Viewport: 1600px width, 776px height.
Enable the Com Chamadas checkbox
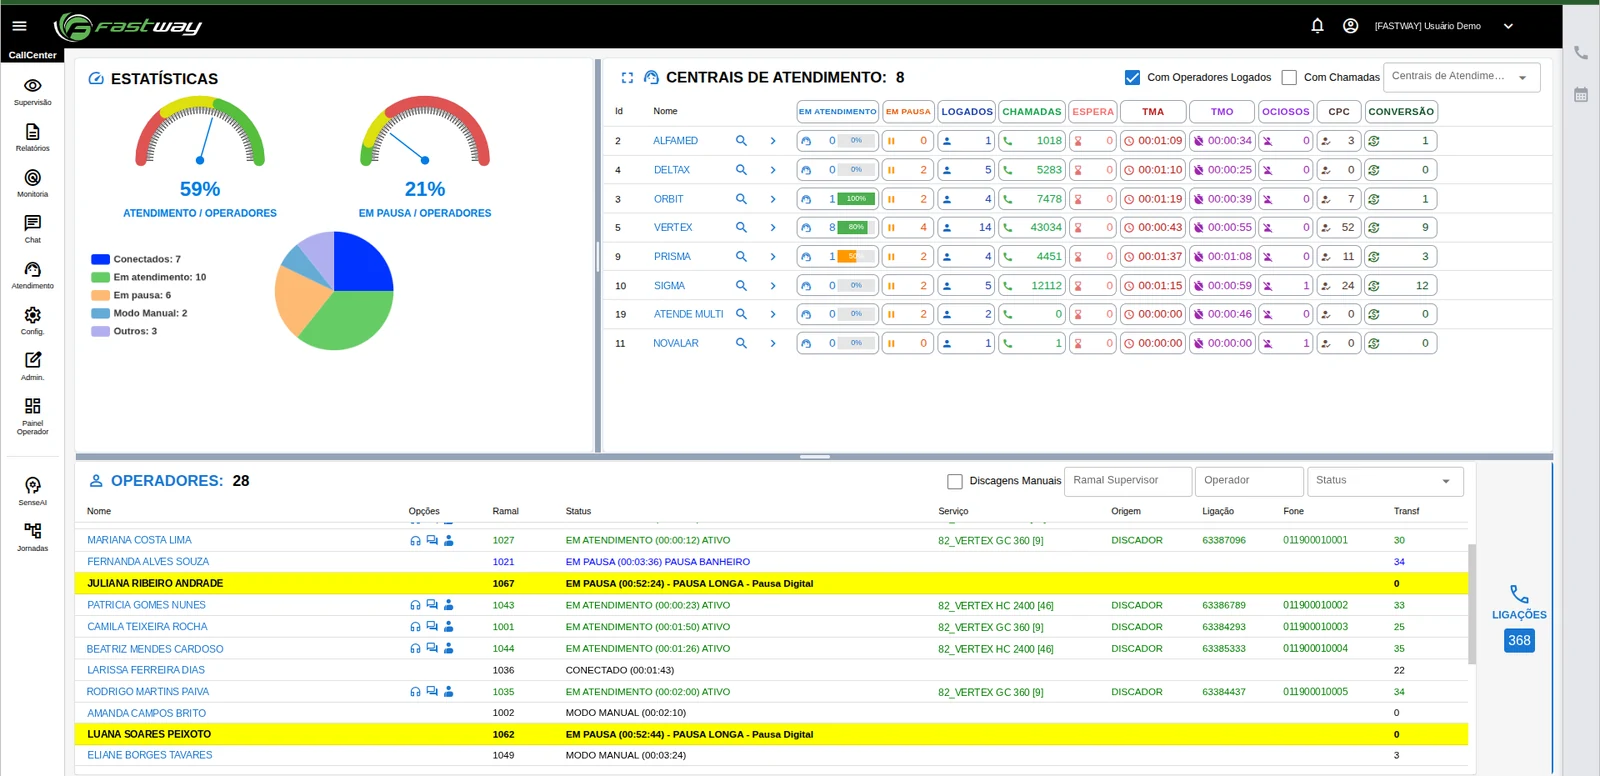click(x=1289, y=77)
